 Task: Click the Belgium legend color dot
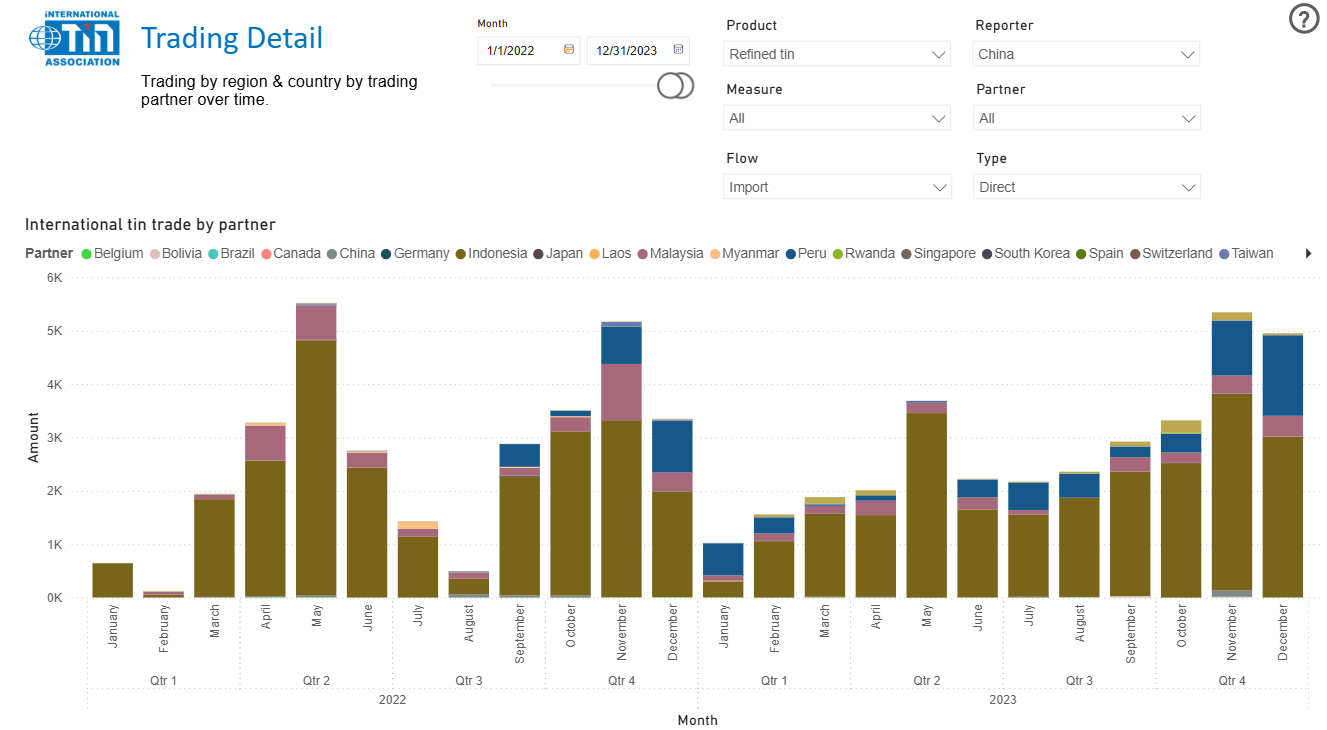(85, 253)
